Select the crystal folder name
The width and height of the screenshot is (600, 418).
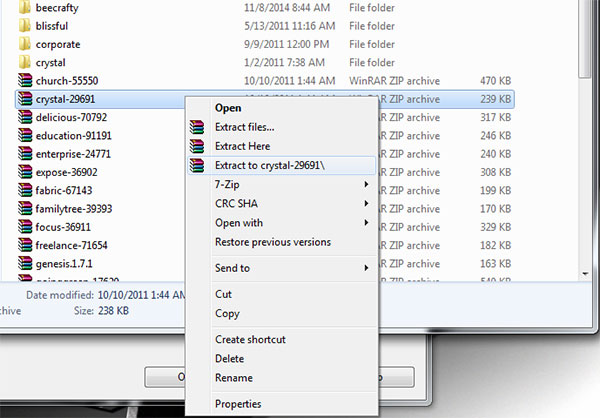pos(51,62)
